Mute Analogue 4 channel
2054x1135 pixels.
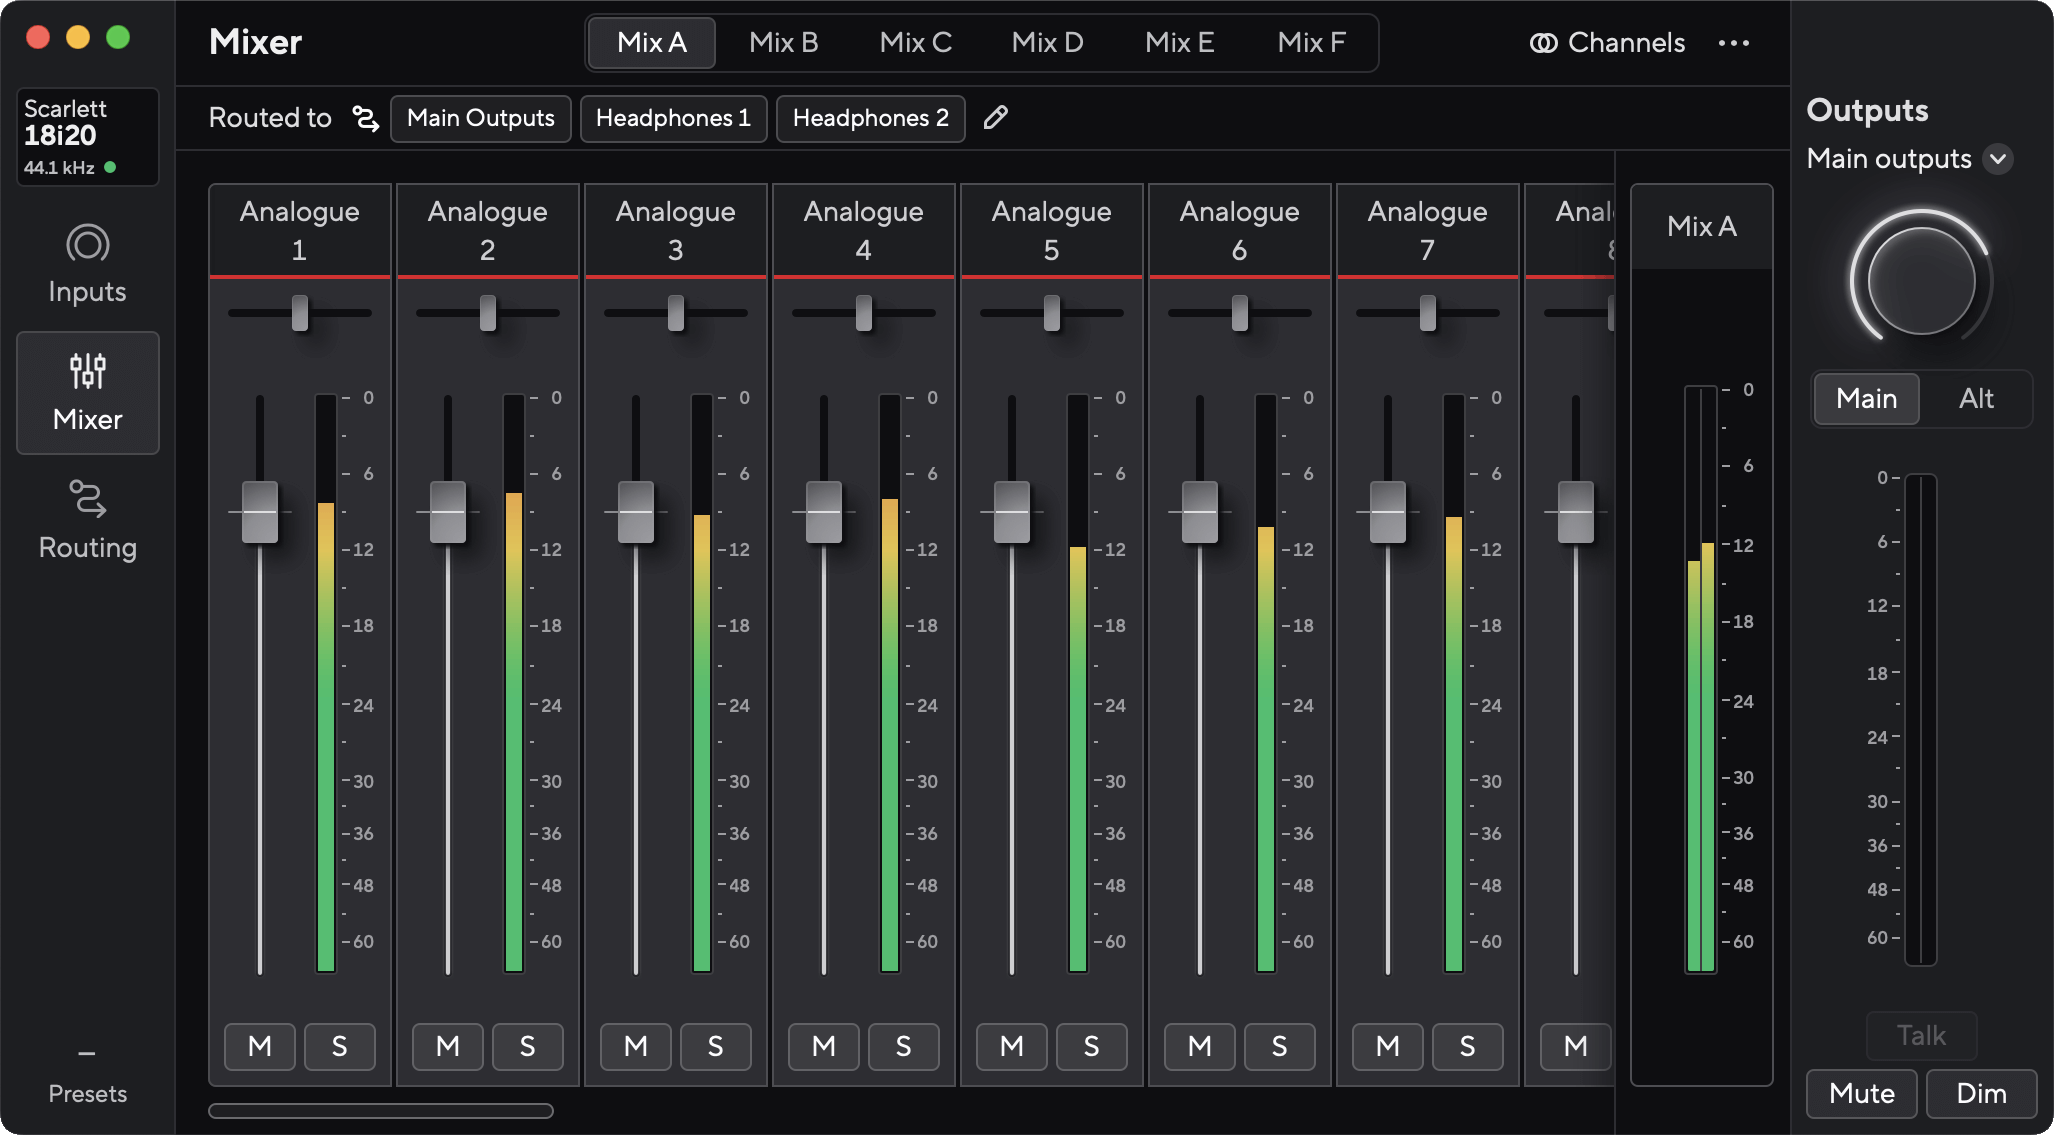824,1047
